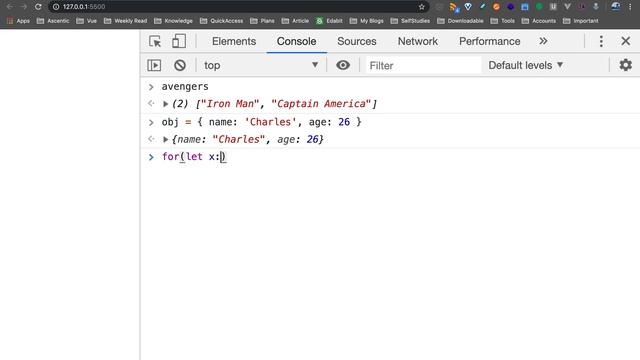Open the My Blogs bookmark folder

pyautogui.click(x=367, y=21)
